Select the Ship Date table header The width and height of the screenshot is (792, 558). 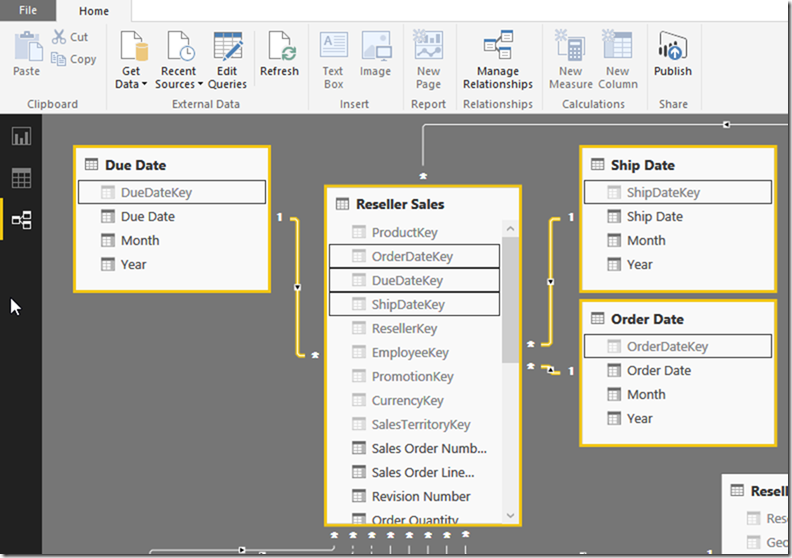click(678, 165)
